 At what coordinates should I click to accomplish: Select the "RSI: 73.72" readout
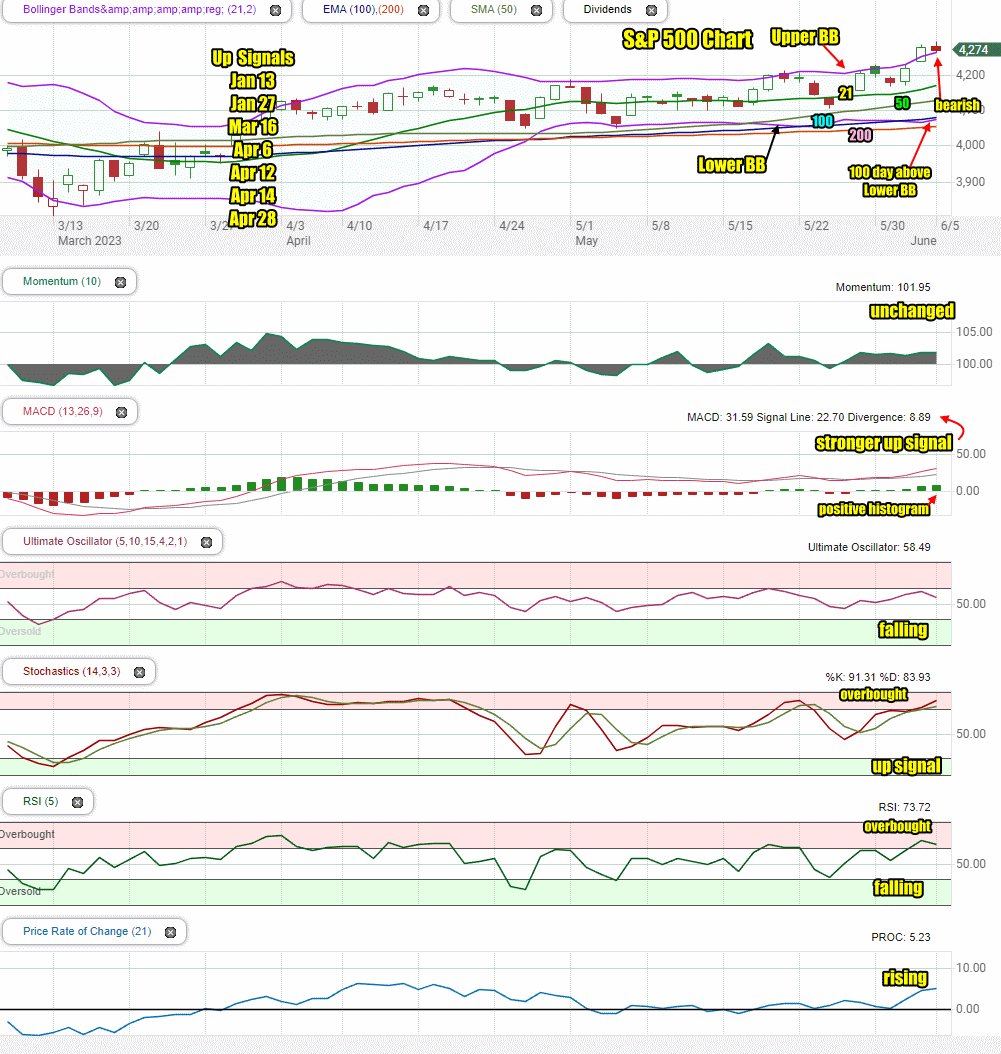coord(904,807)
